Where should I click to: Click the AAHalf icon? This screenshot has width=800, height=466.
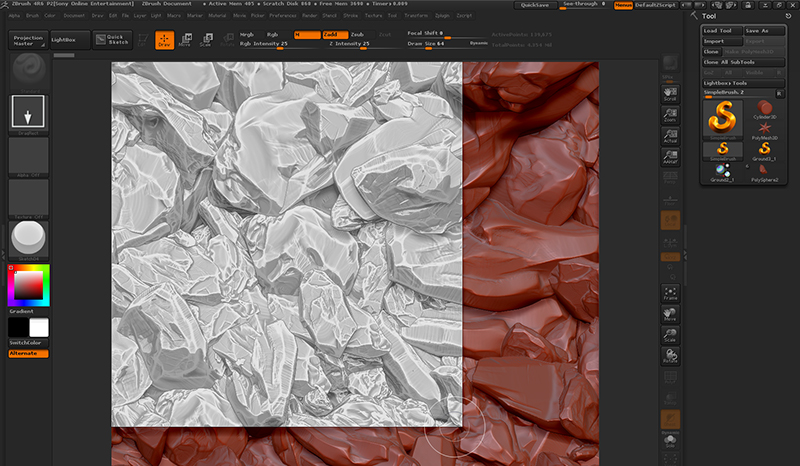pyautogui.click(x=670, y=157)
